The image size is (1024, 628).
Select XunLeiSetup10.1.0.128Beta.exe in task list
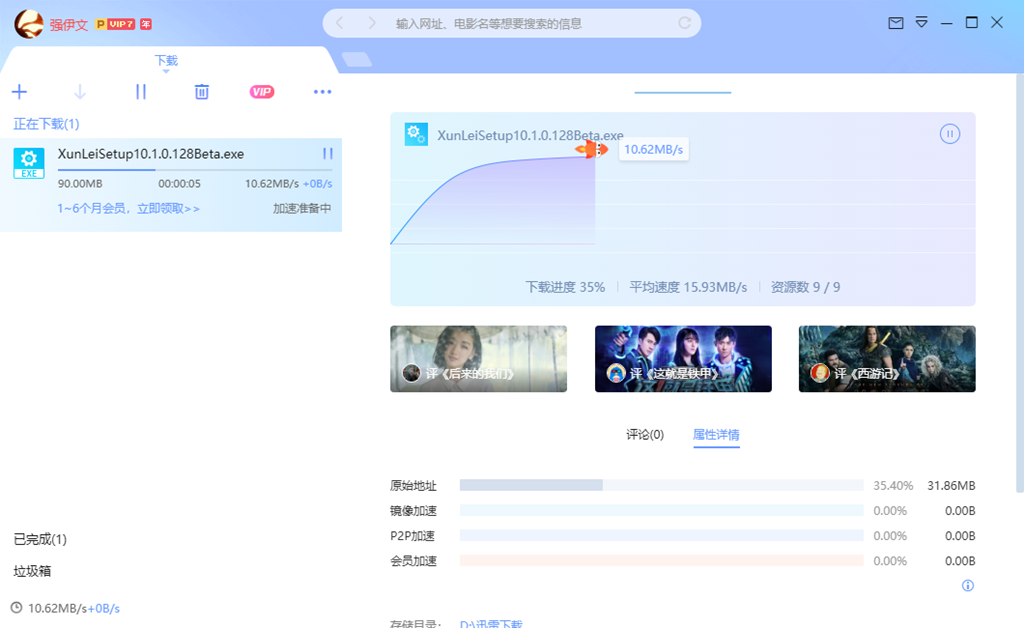(x=170, y=184)
